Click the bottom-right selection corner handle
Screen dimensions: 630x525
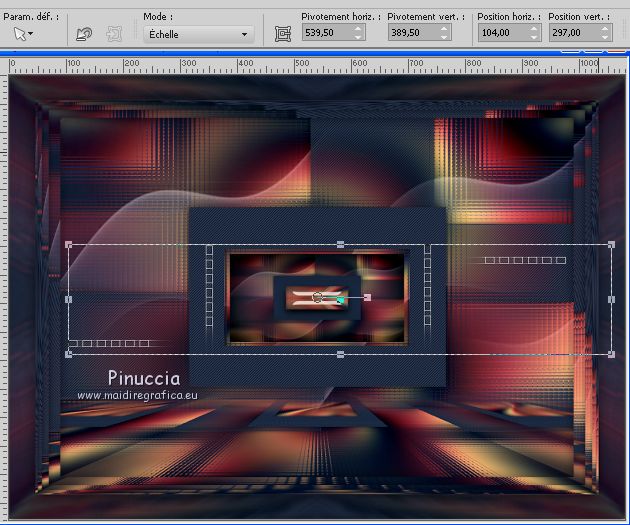point(611,353)
